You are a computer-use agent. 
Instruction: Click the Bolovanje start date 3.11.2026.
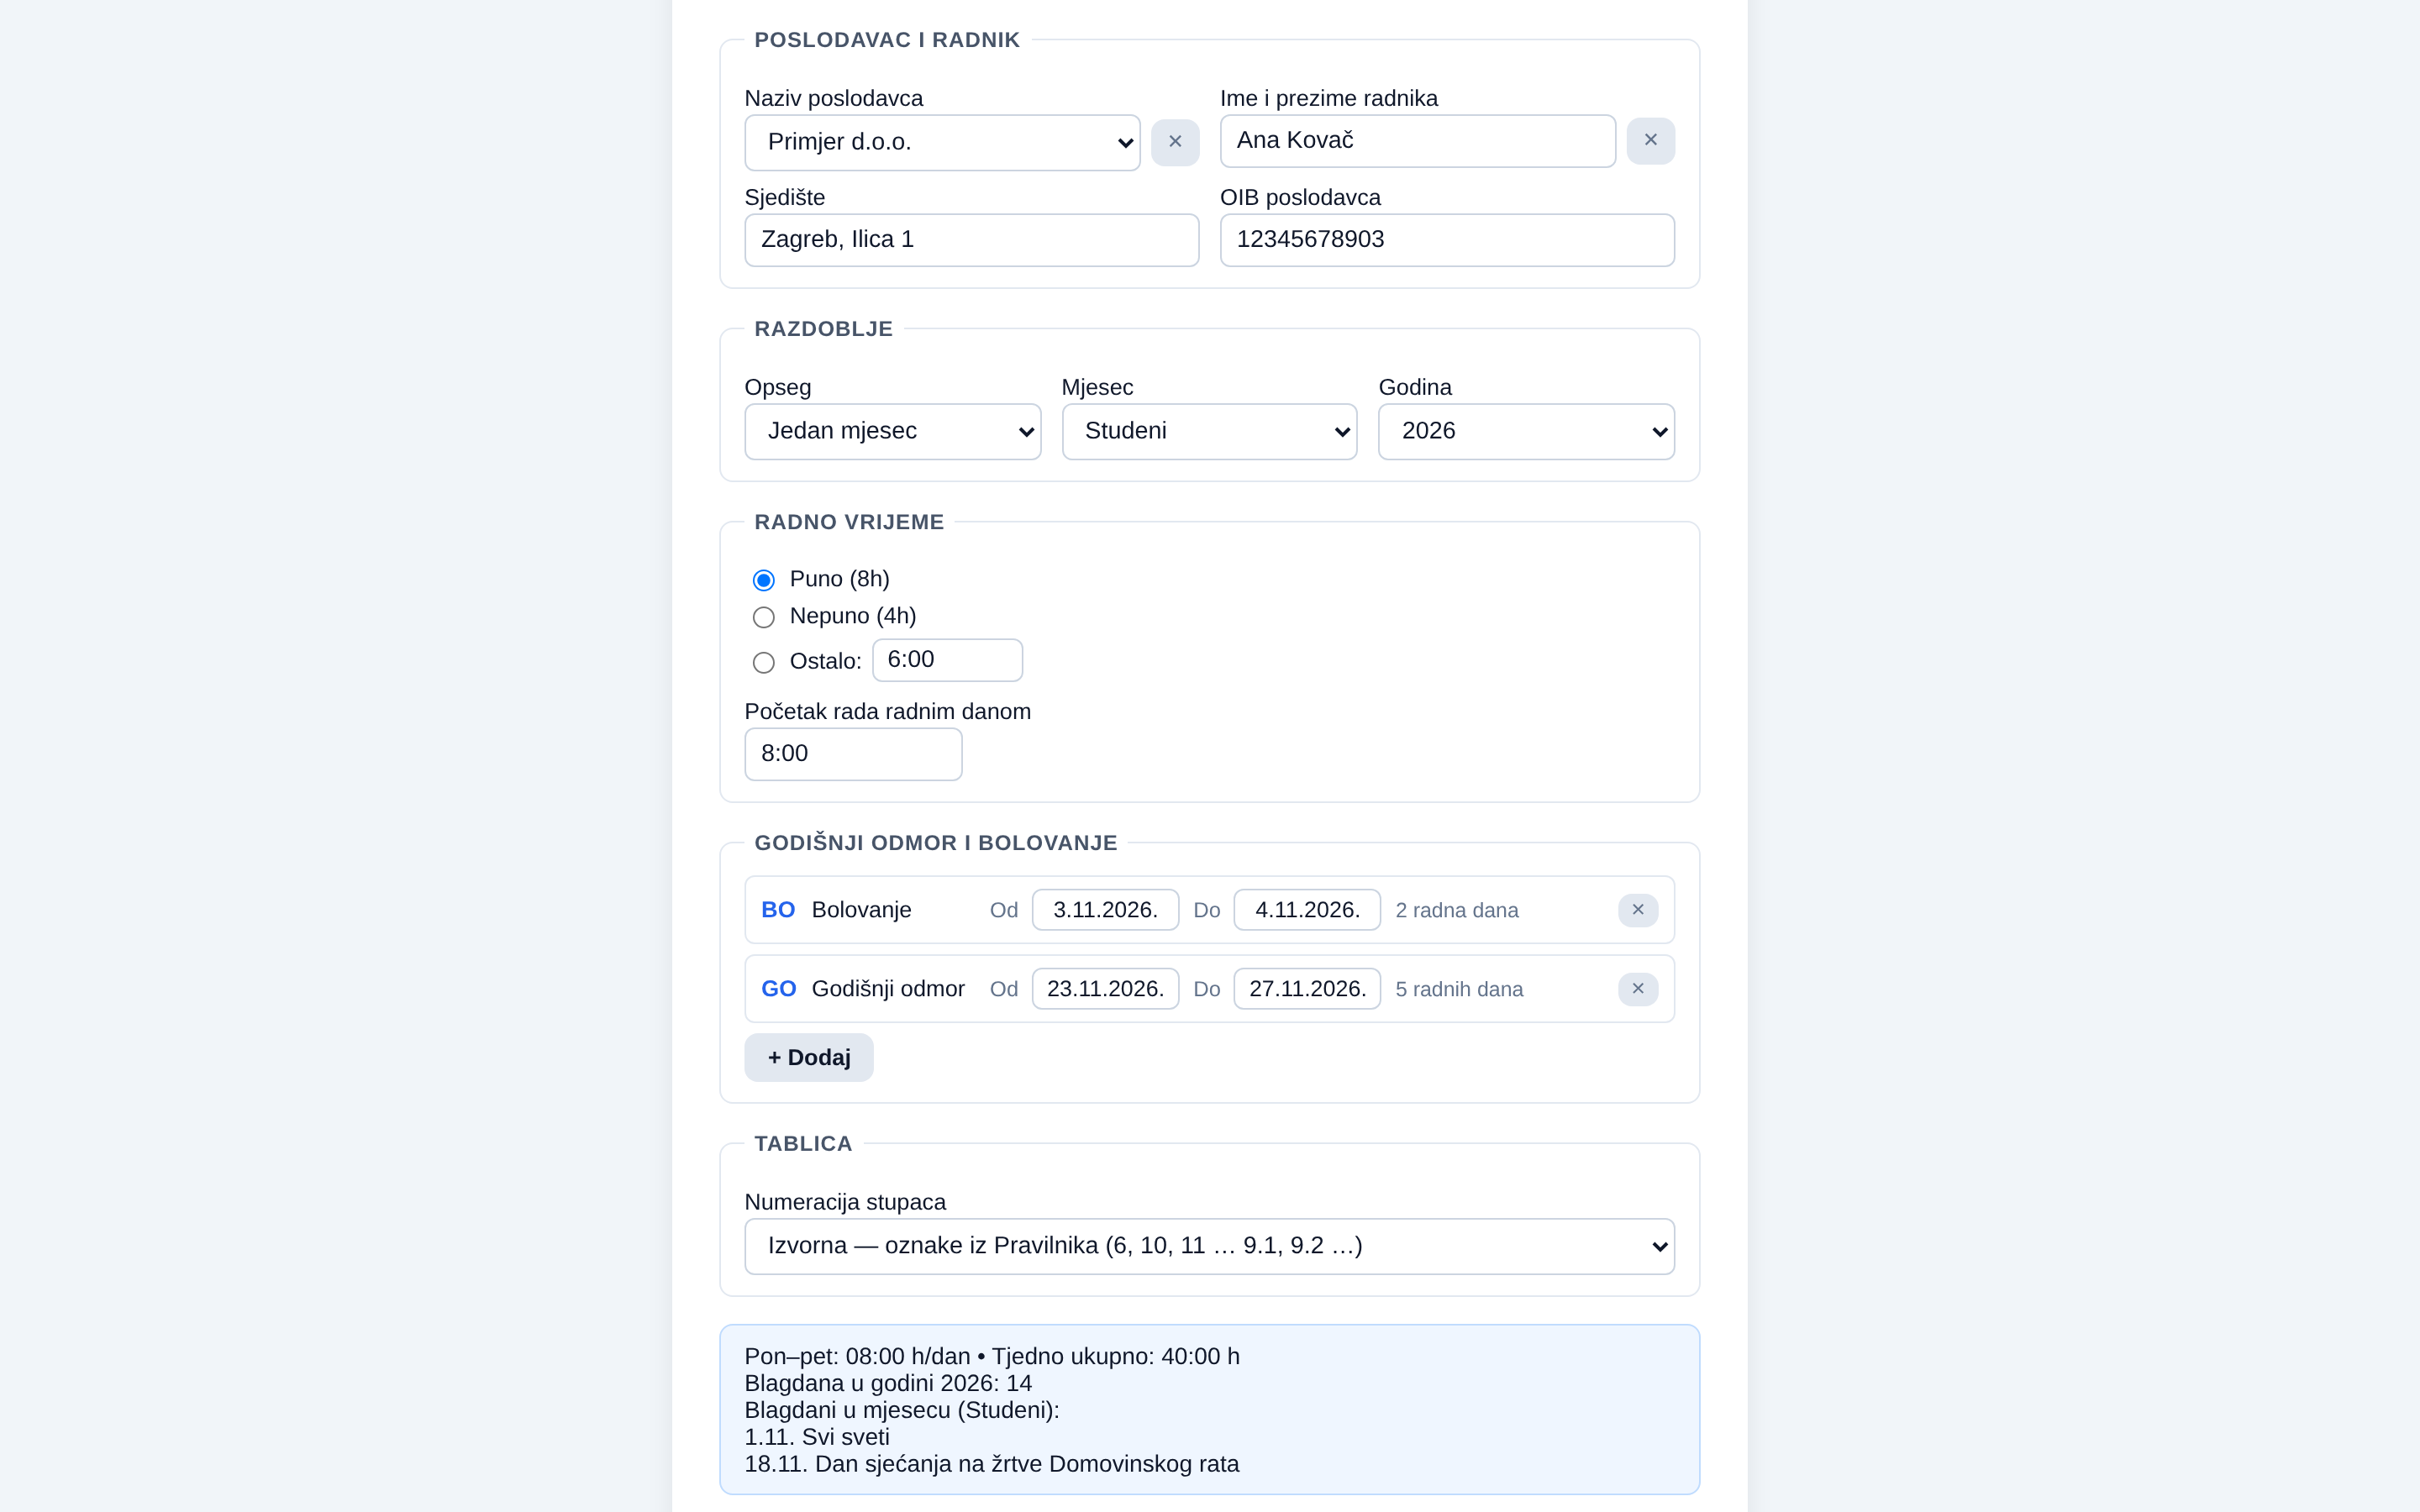pyautogui.click(x=1105, y=910)
